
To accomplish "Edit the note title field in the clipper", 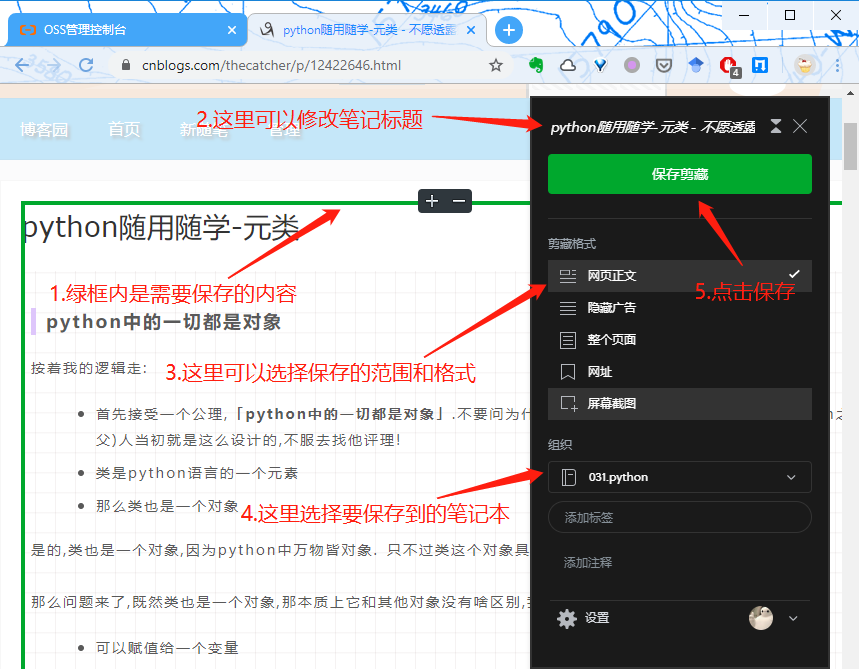I will point(652,127).
